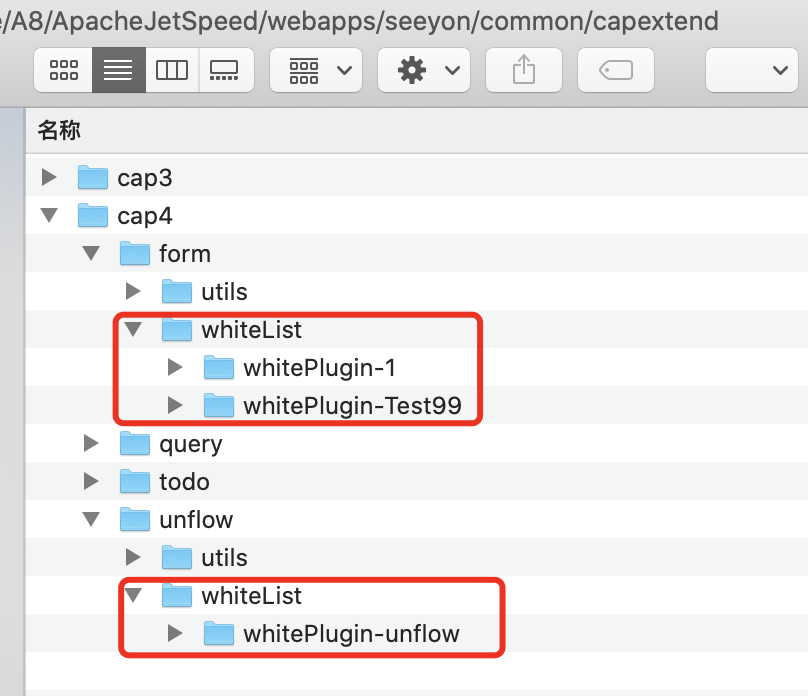Image resolution: width=808 pixels, height=696 pixels.
Task: Open the dropdown at toolbar's right edge
Action: 757,70
